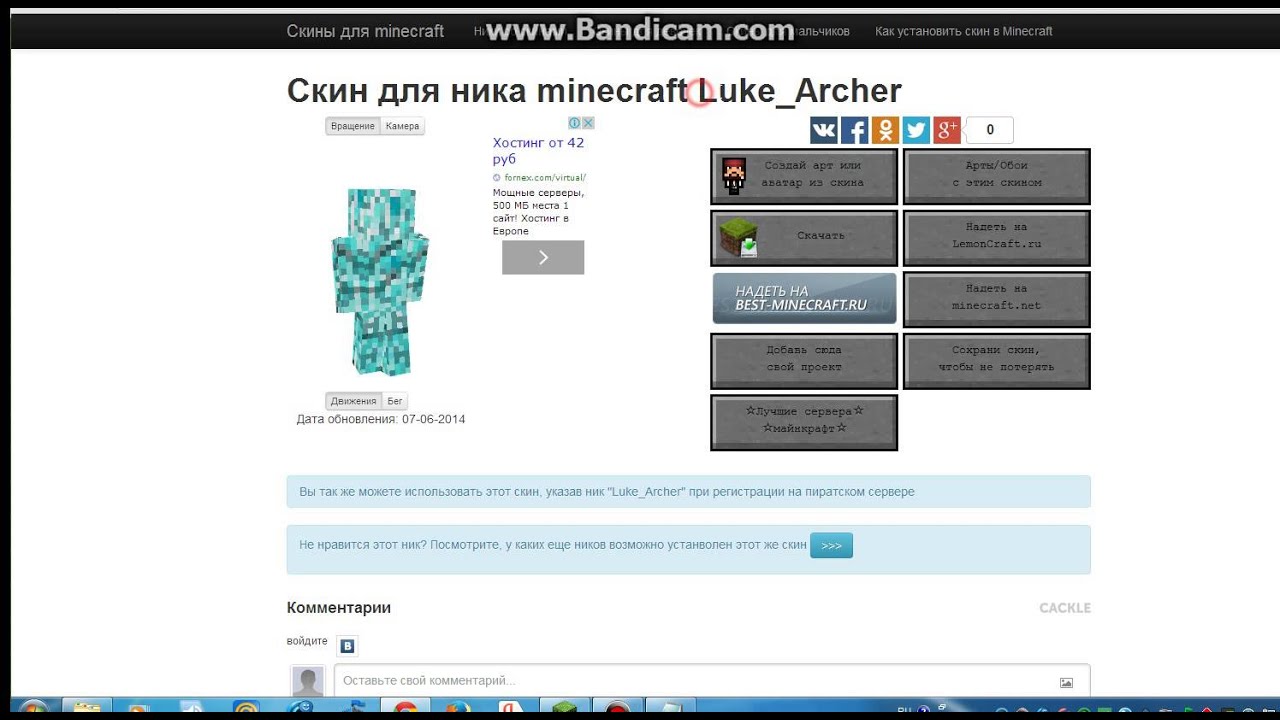Click Надеть на minecraft.net

pos(997,299)
